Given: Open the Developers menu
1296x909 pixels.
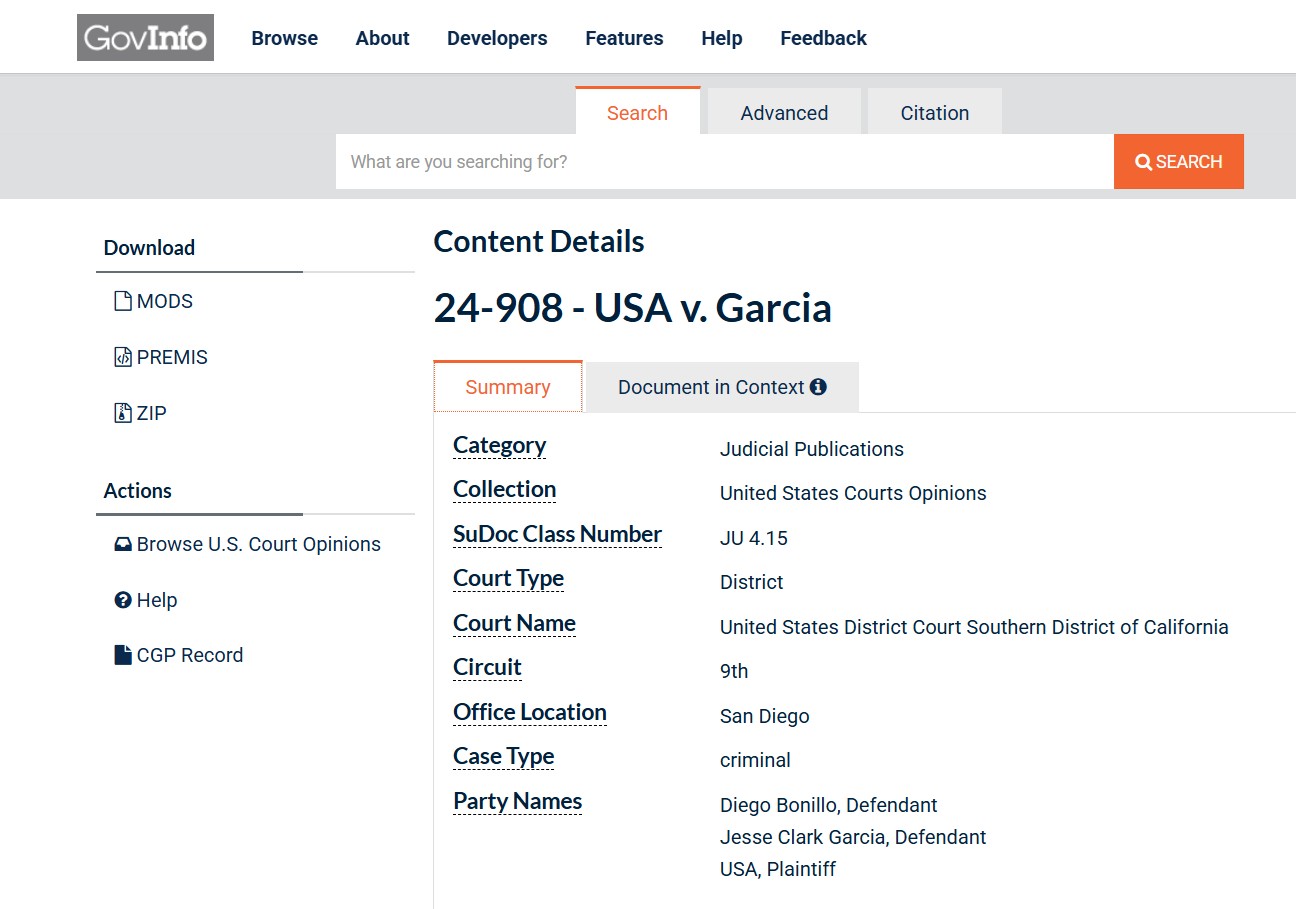Looking at the screenshot, I should 497,38.
